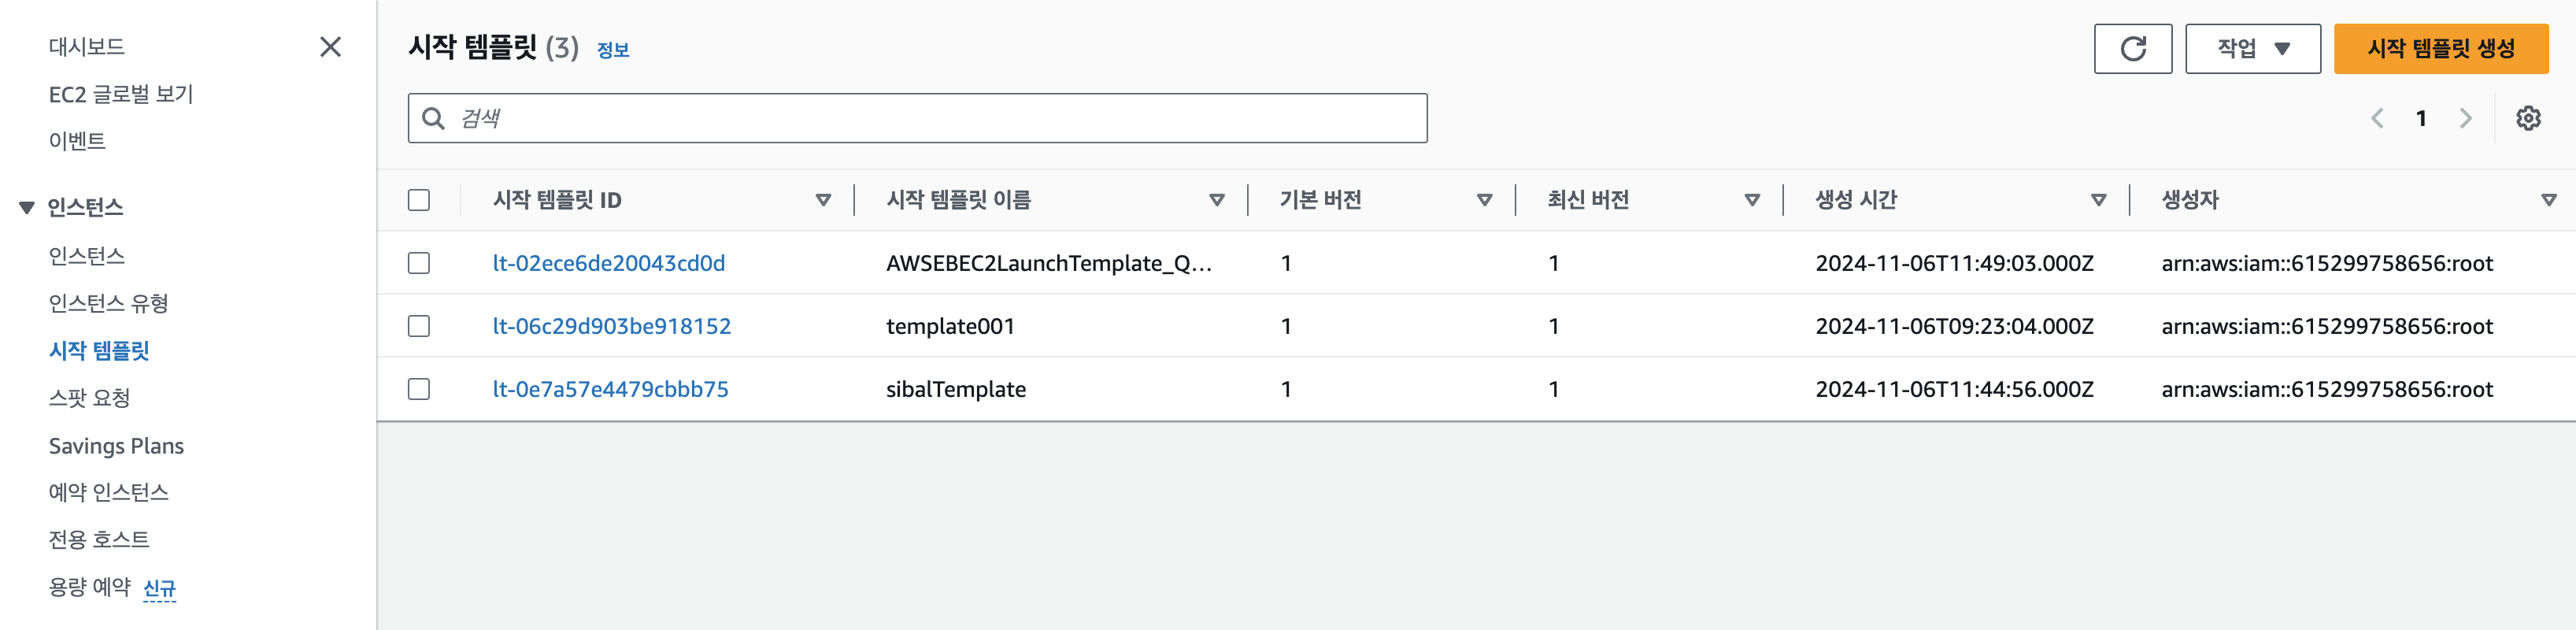Click the 생성 시간 column header

pos(1856,200)
